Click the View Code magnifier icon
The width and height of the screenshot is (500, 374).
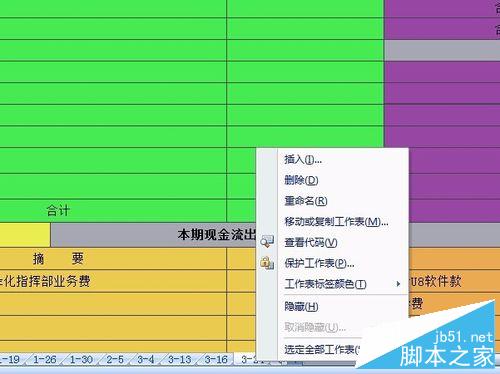click(x=267, y=242)
